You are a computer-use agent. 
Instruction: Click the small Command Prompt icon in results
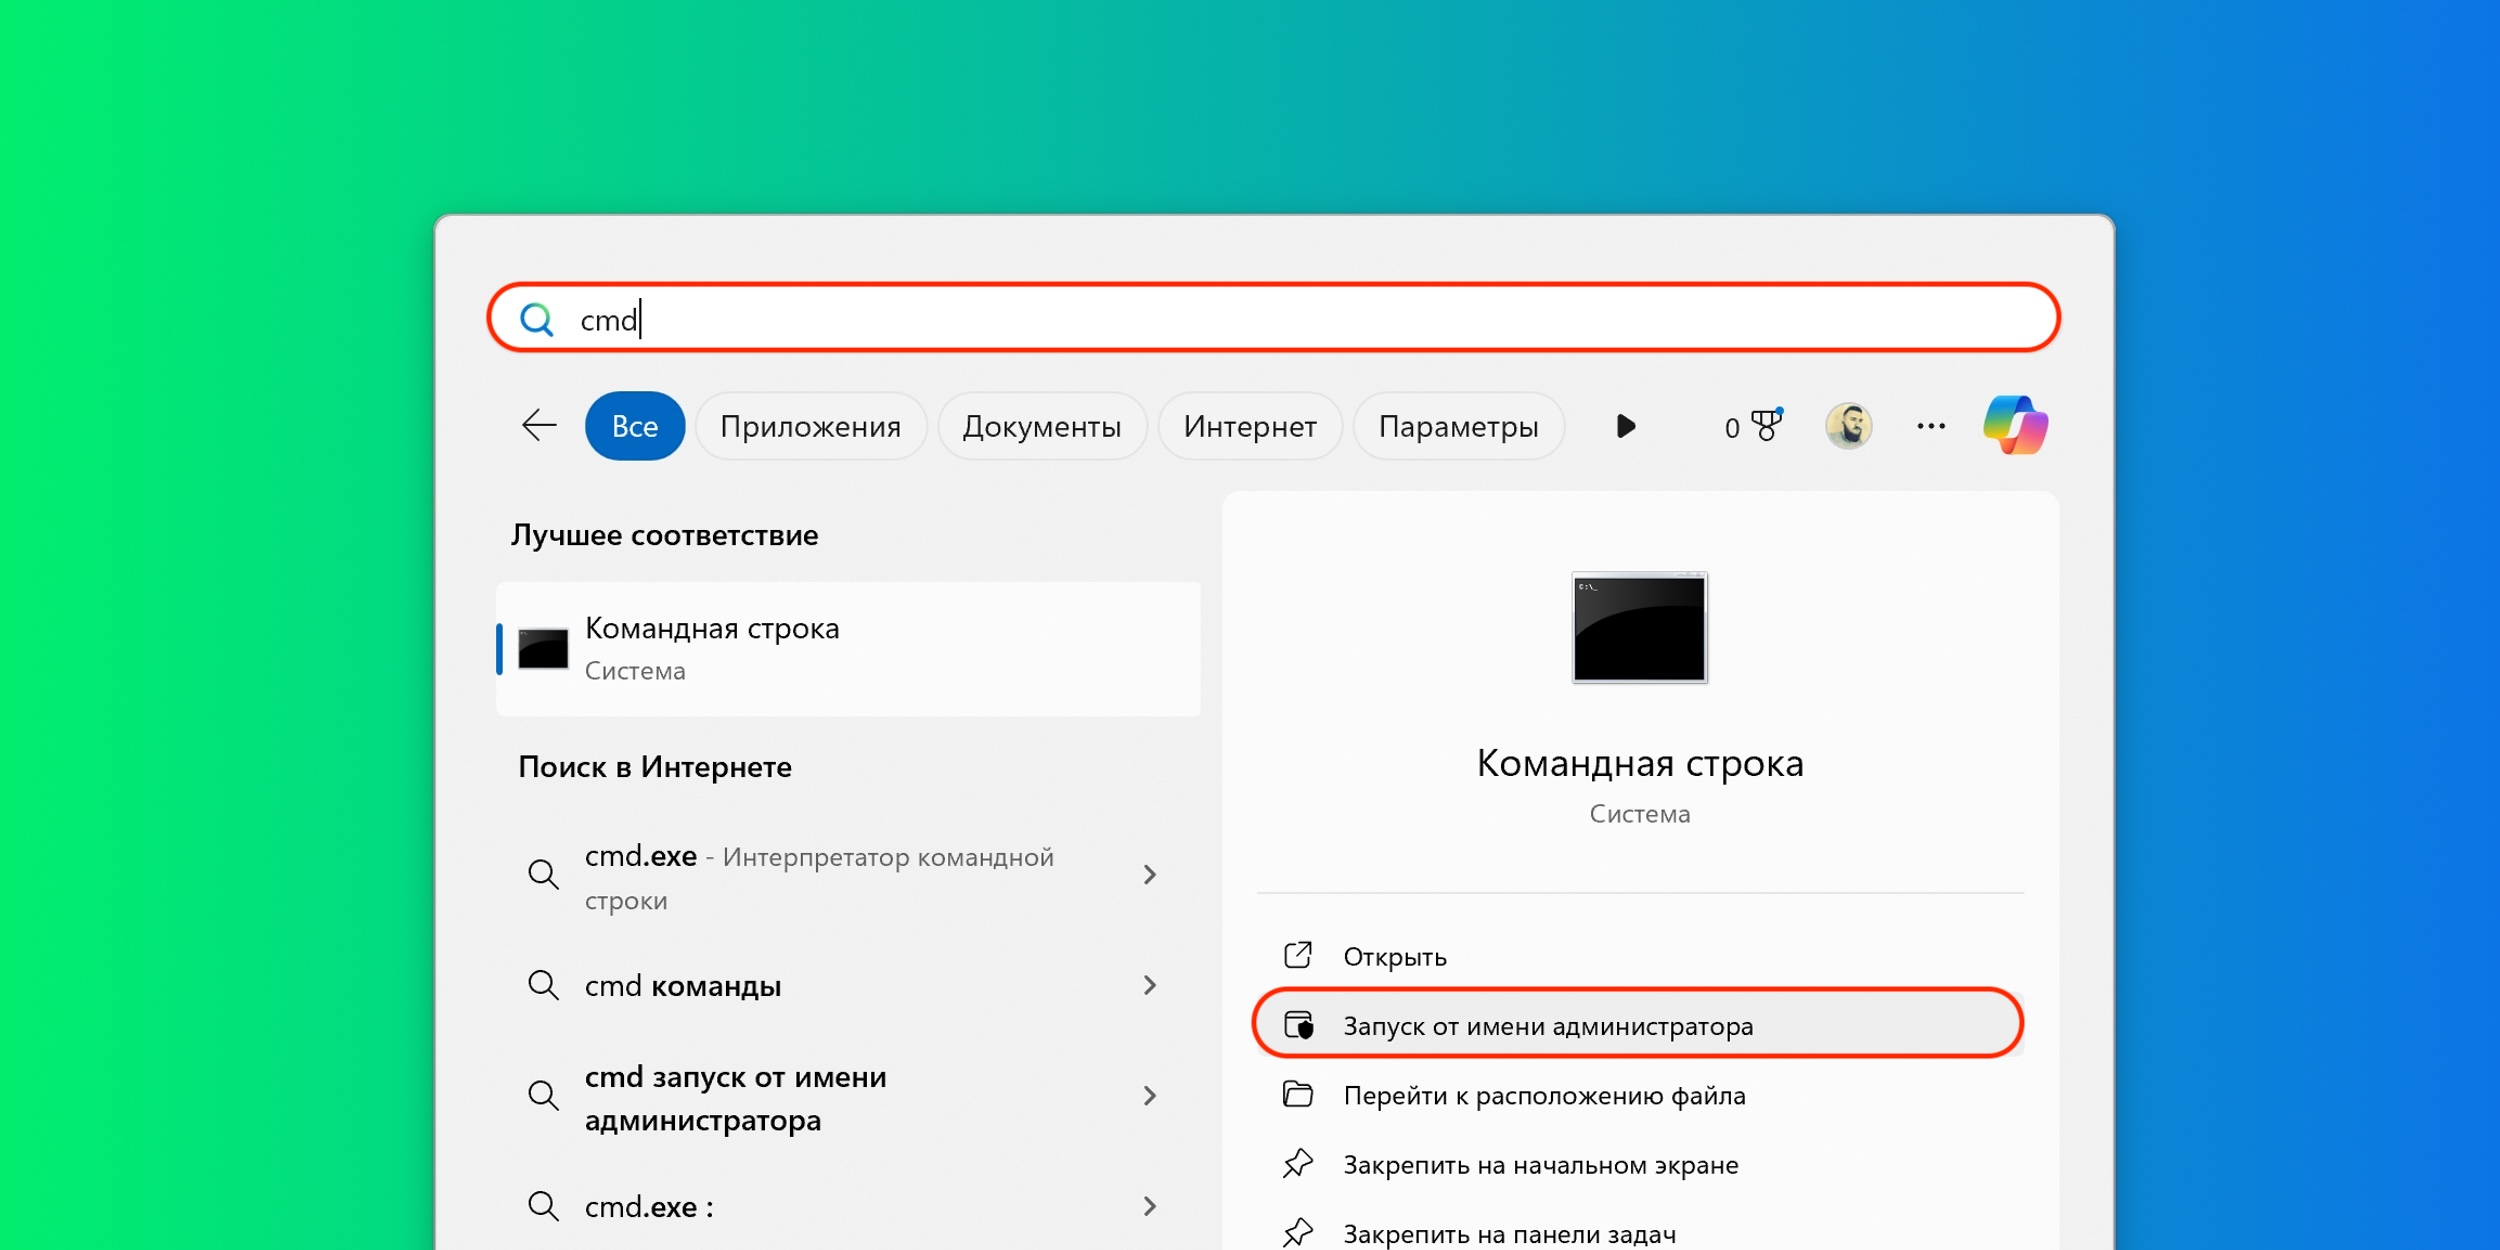pyautogui.click(x=543, y=648)
